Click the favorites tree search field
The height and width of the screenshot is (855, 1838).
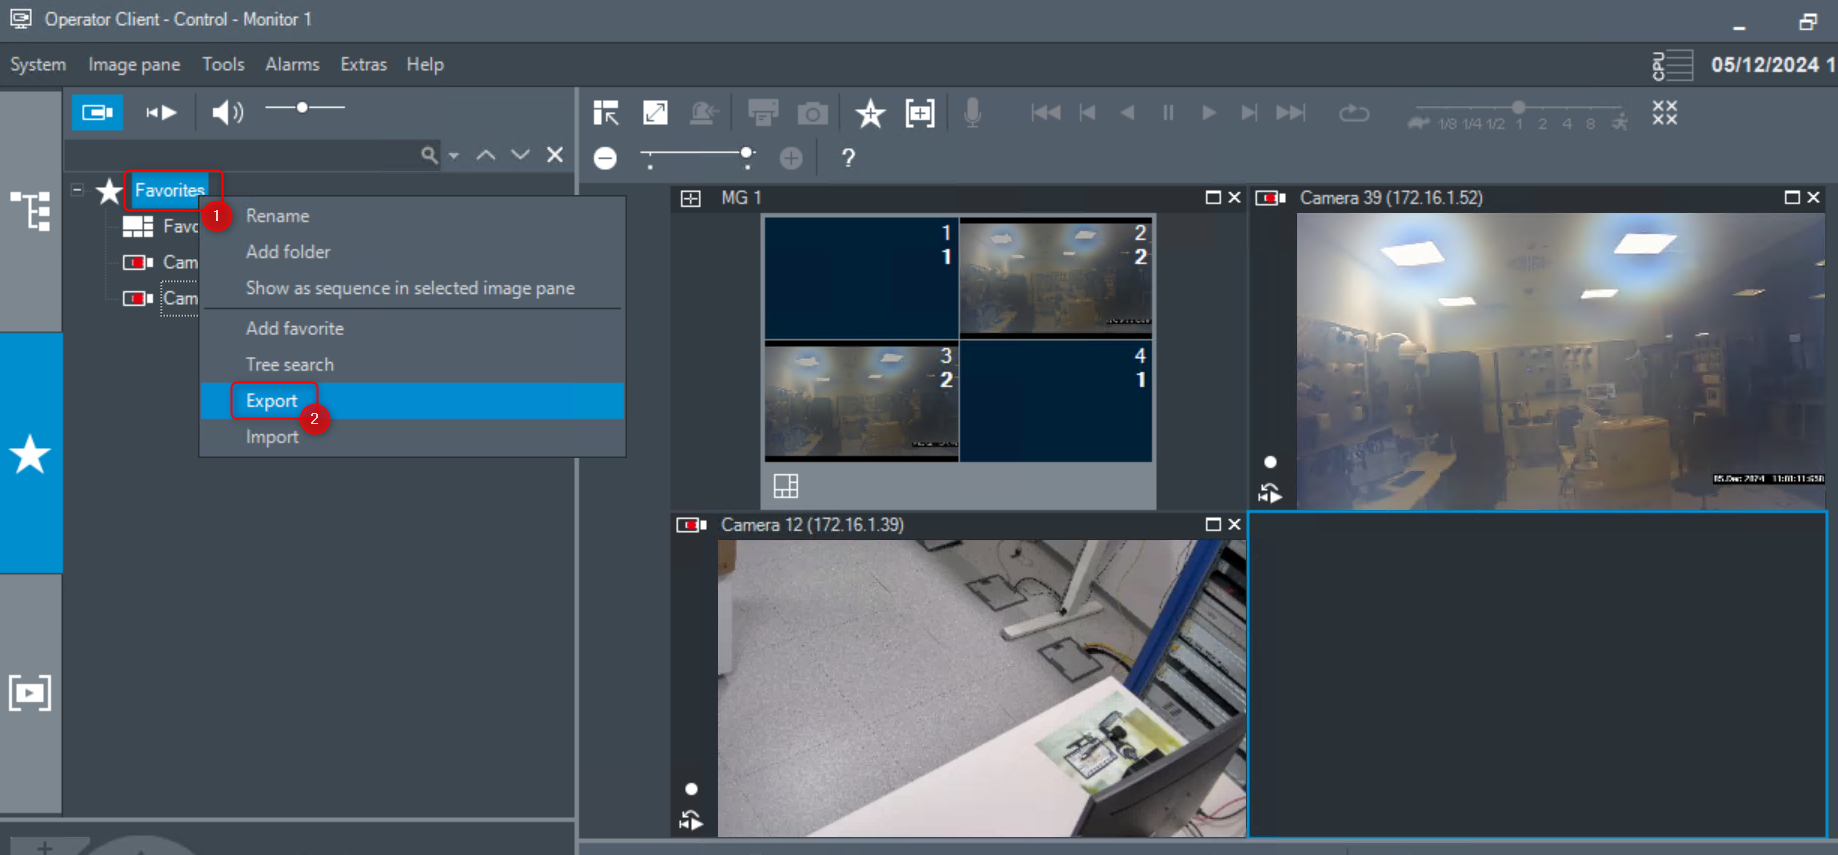[240, 155]
